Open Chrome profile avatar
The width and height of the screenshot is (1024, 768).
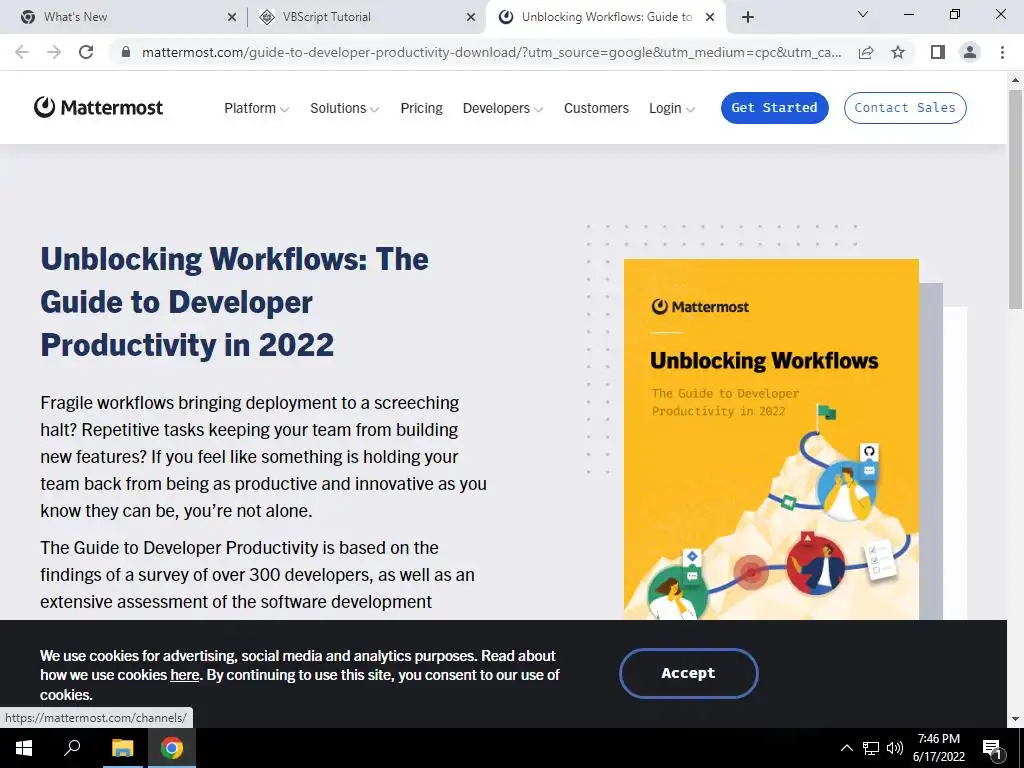tap(970, 52)
